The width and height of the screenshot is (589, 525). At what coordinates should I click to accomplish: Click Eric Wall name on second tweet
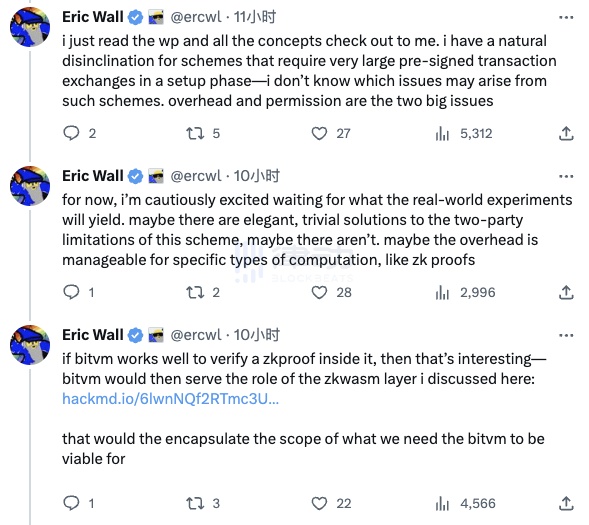(93, 176)
